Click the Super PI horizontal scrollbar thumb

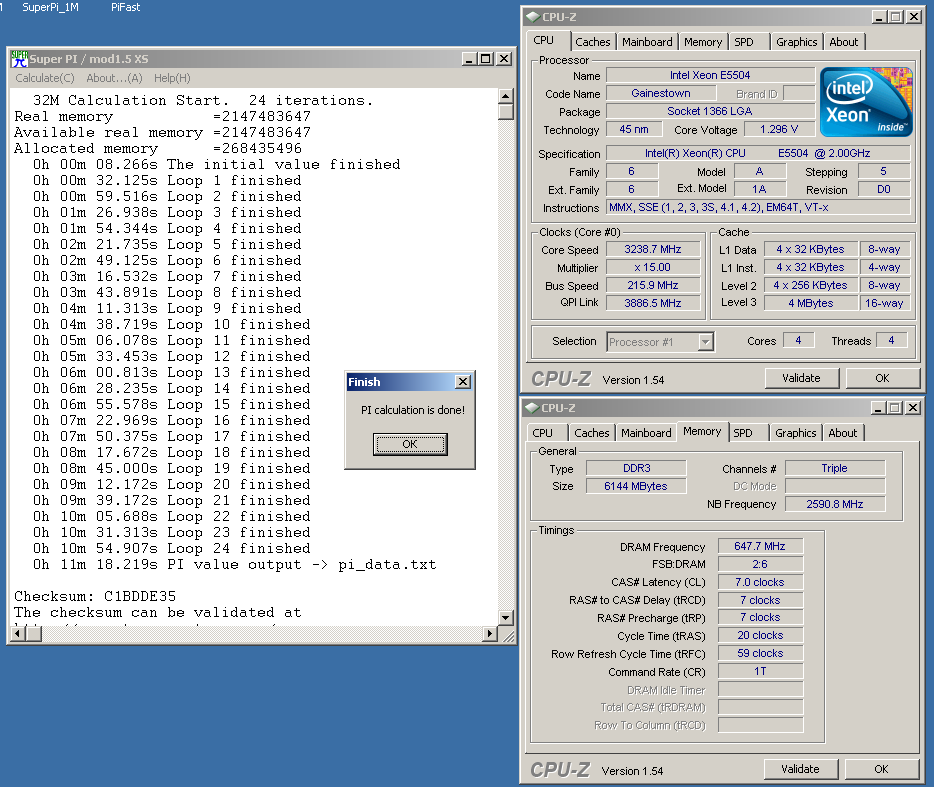(x=34, y=634)
